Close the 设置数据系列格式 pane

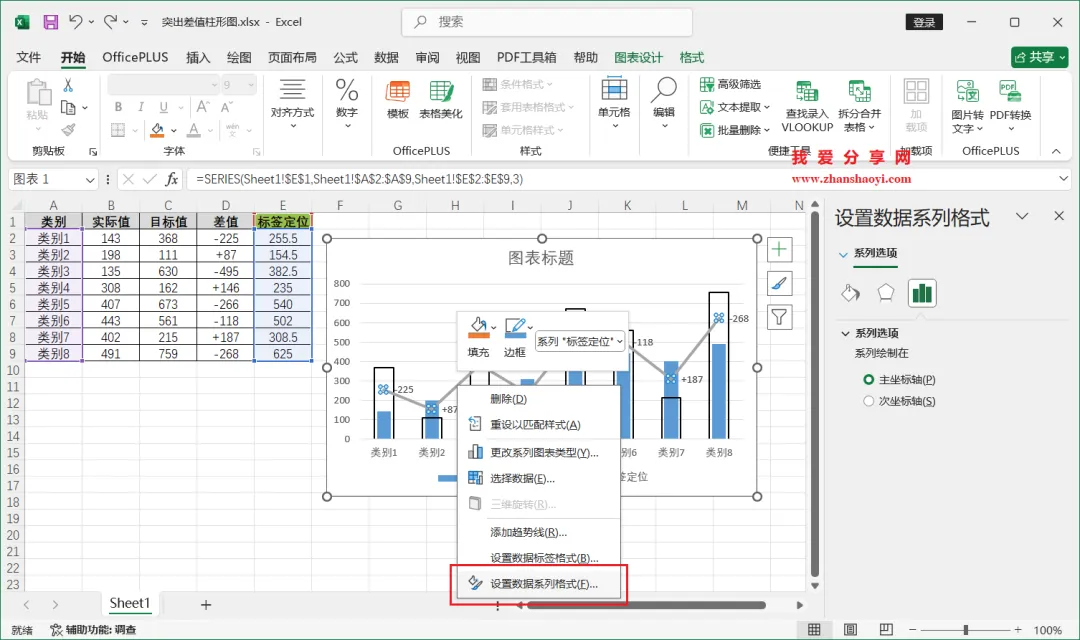[1059, 216]
